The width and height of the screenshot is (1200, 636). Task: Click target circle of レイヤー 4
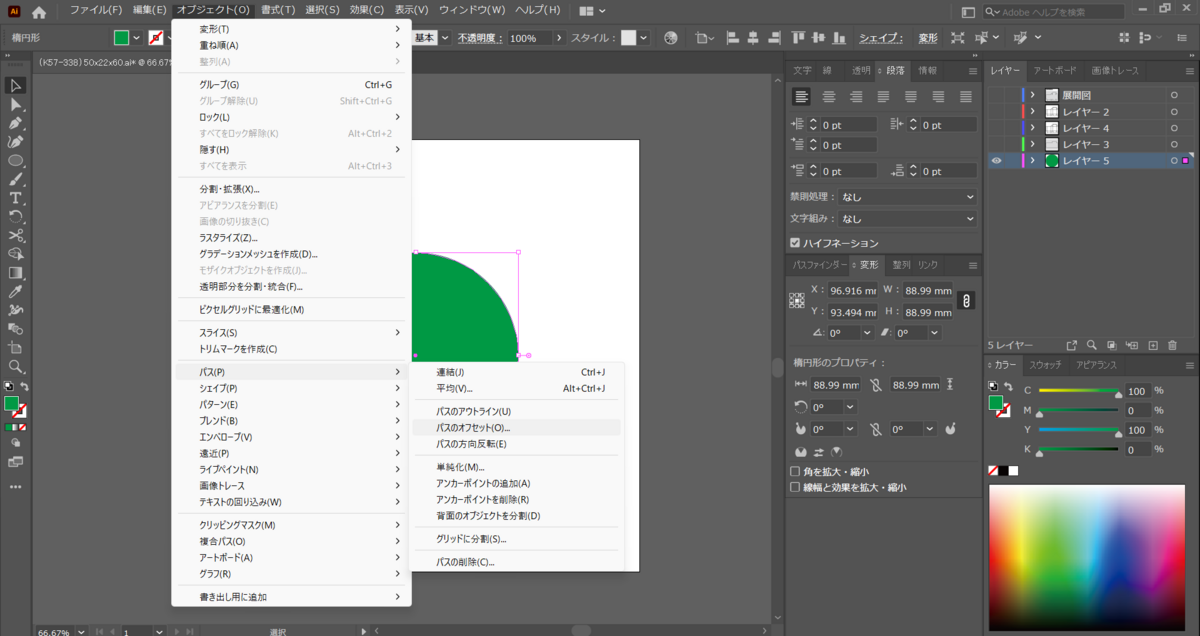1174,128
